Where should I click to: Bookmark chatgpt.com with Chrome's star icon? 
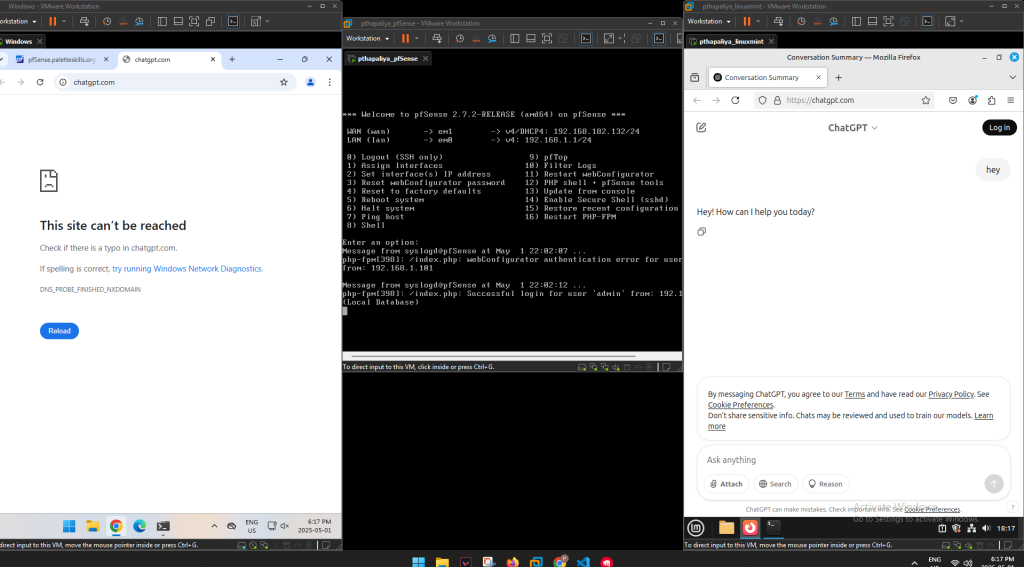[284, 82]
